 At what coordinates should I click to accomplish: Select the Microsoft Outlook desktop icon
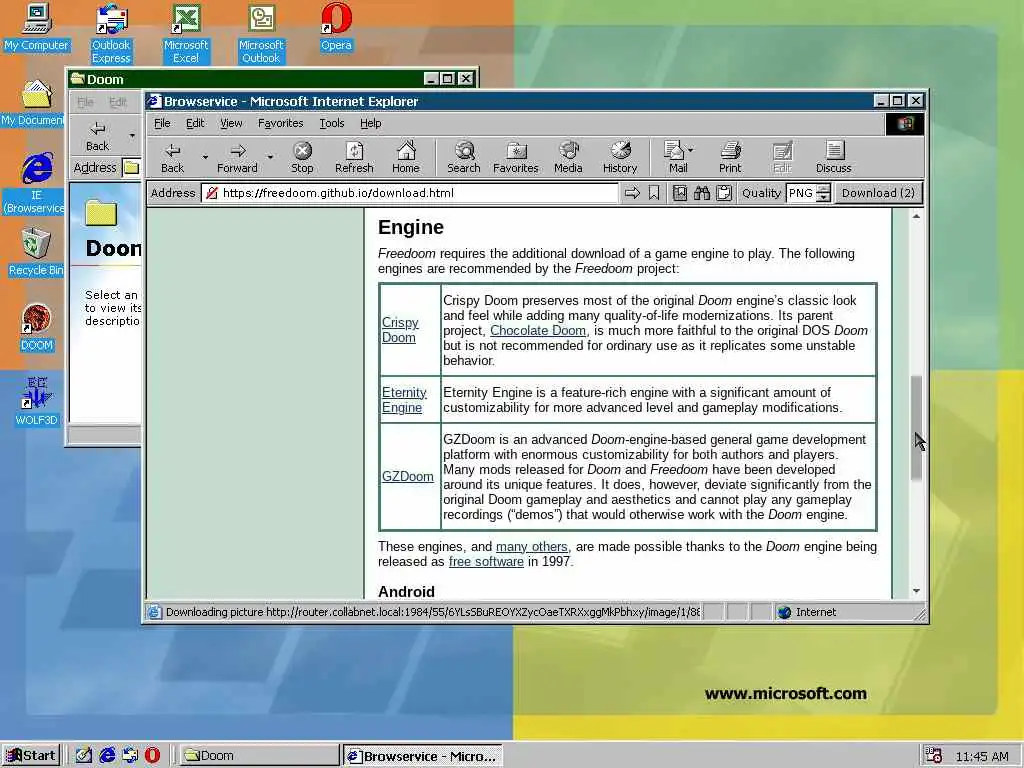pos(261,33)
